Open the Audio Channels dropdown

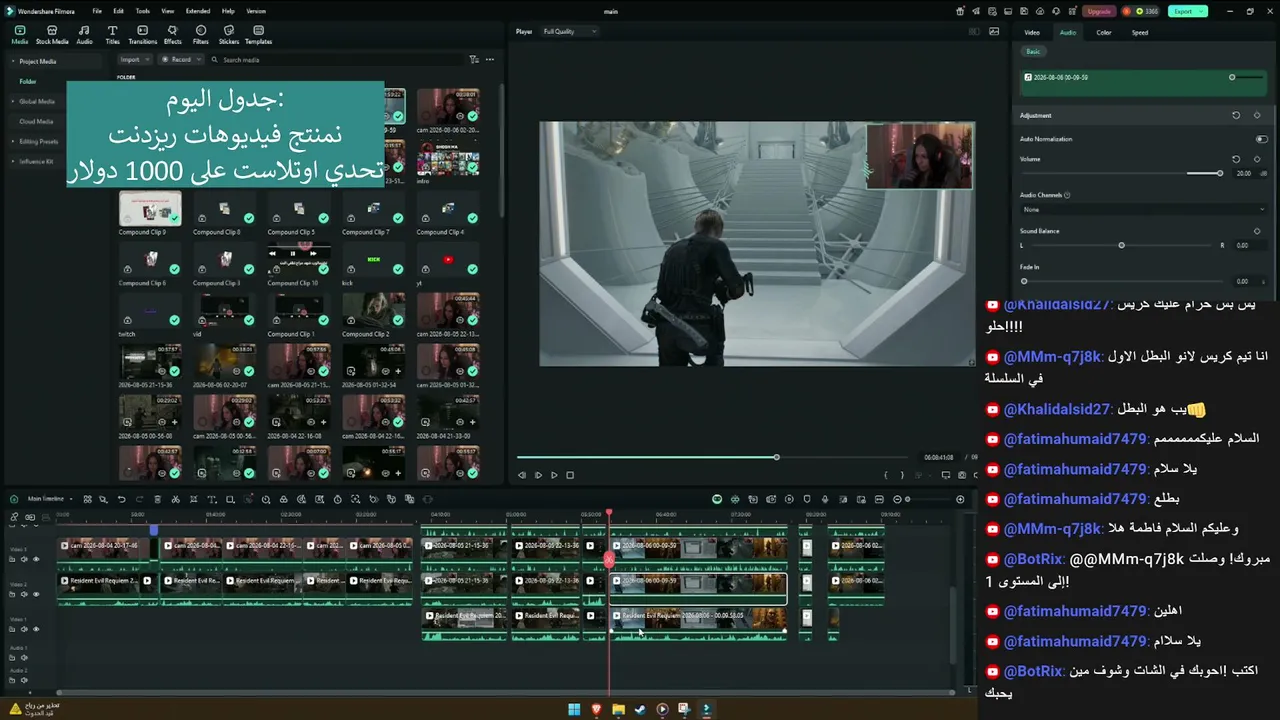click(1143, 210)
